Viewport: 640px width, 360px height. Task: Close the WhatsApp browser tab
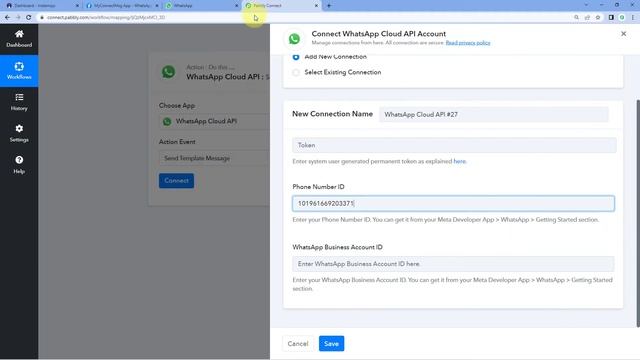(237, 6)
